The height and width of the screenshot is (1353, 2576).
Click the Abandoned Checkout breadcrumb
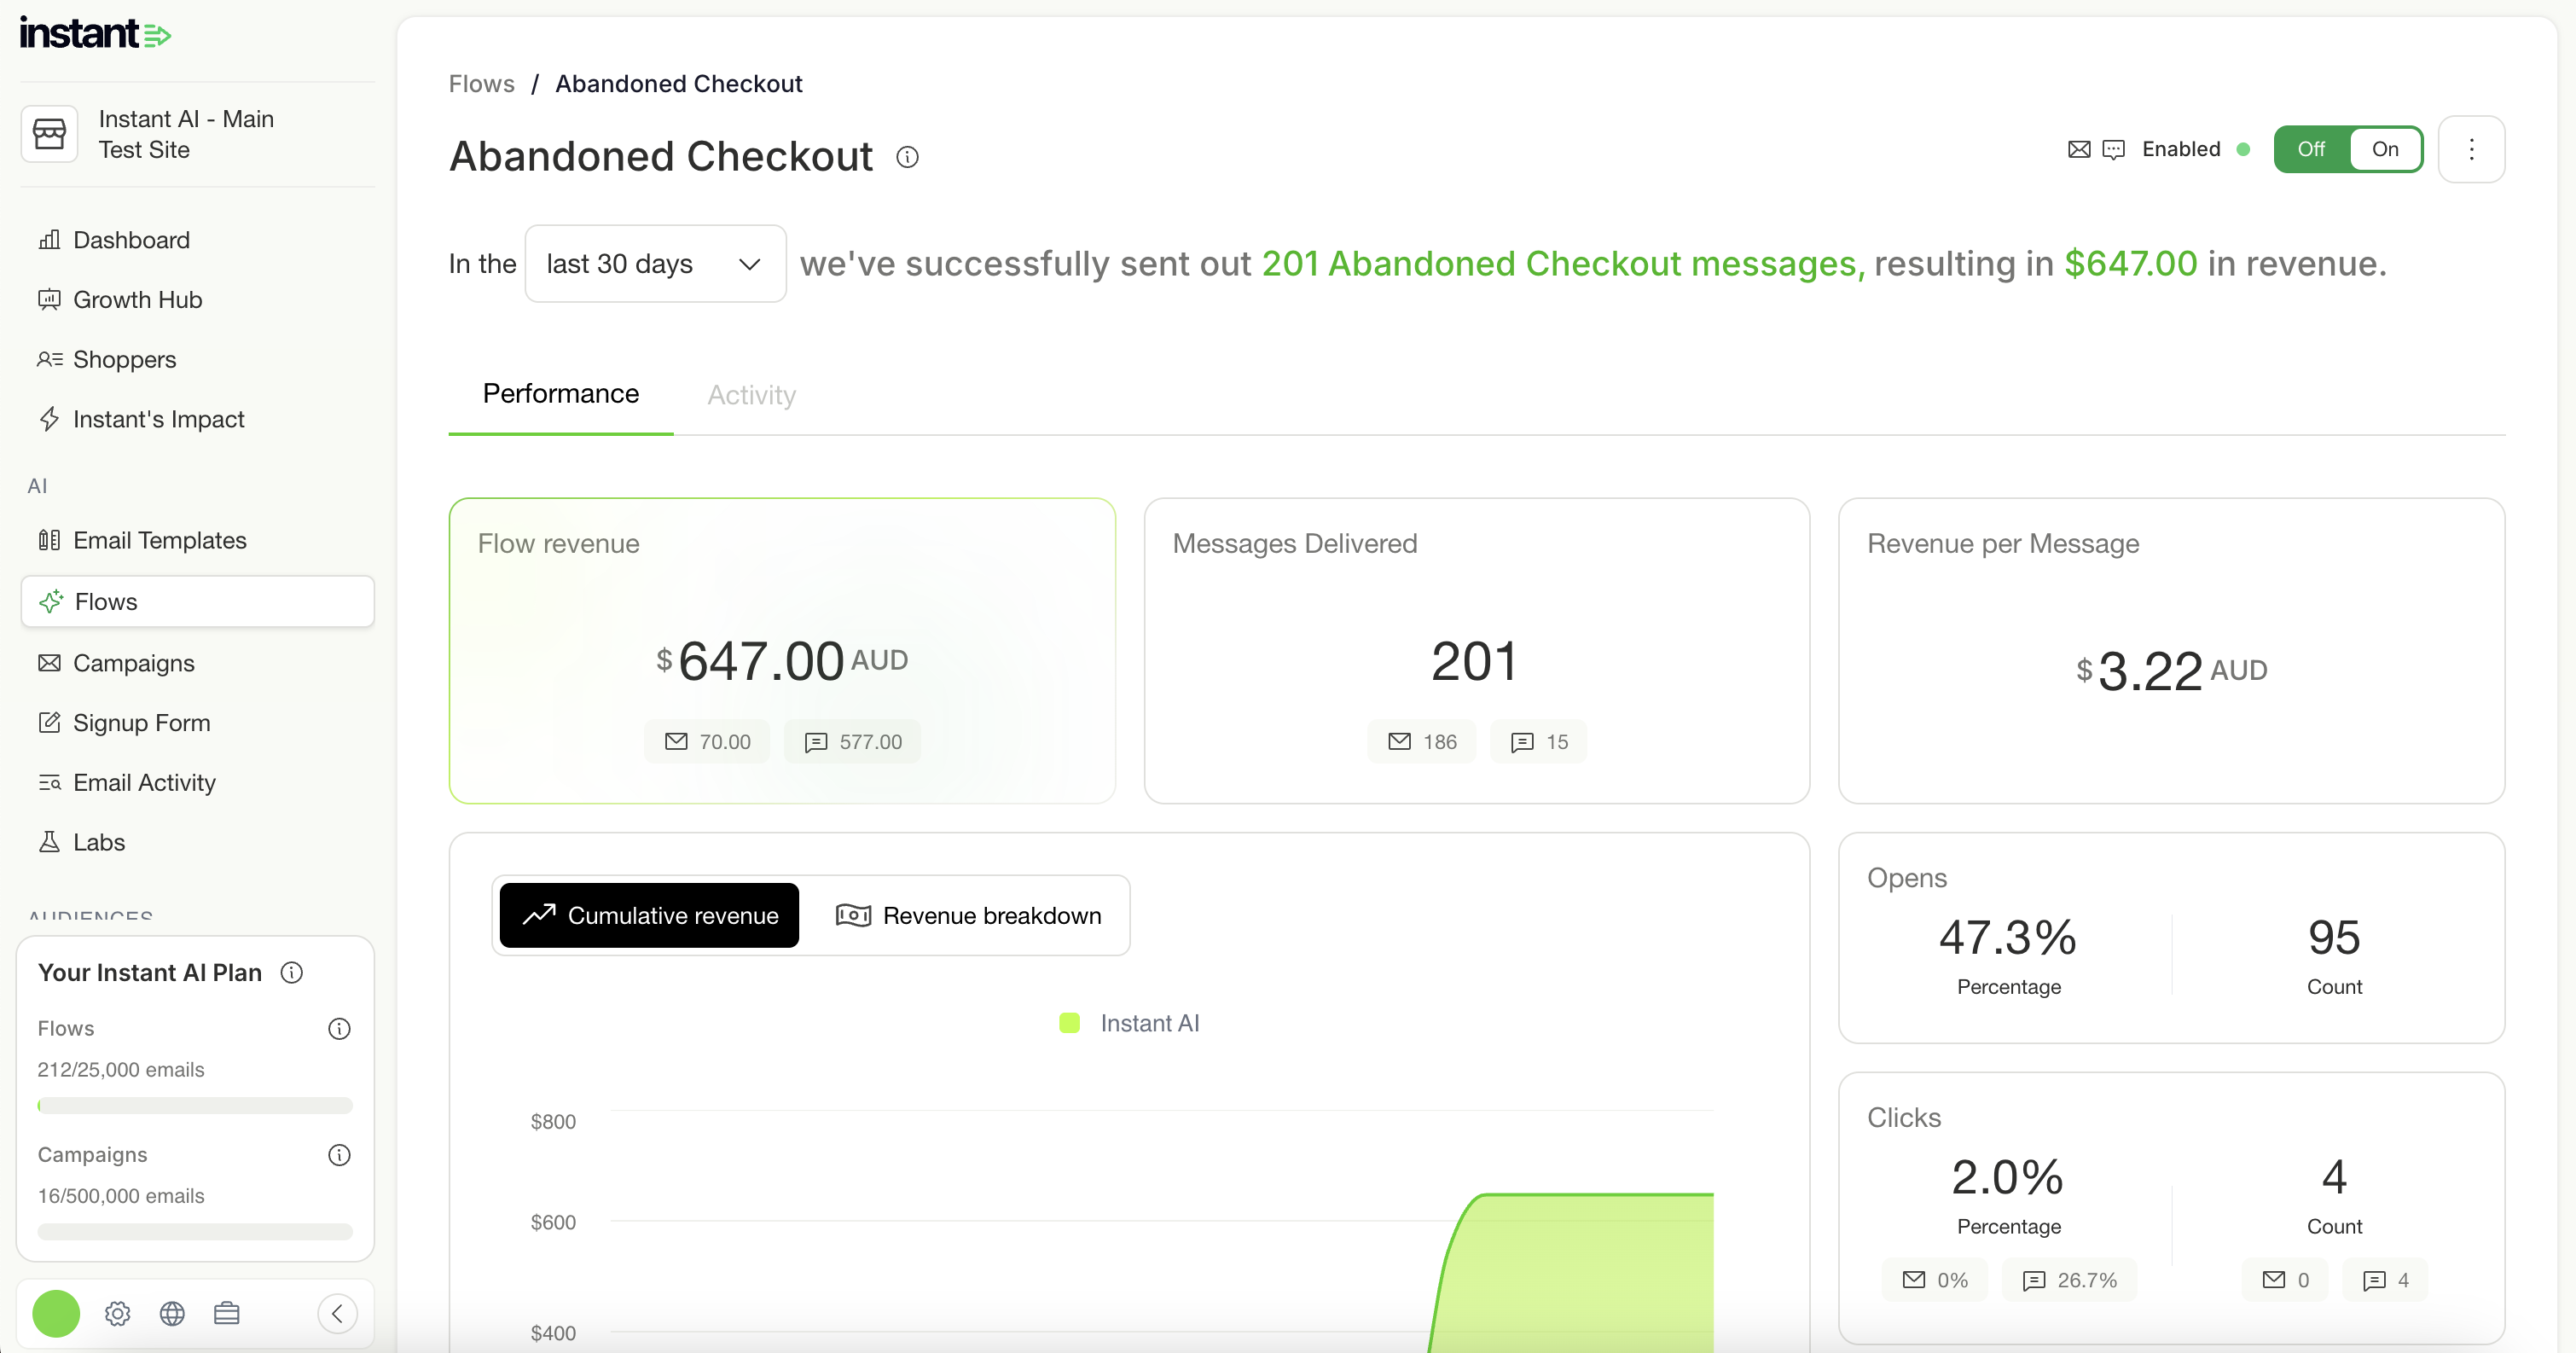point(679,84)
